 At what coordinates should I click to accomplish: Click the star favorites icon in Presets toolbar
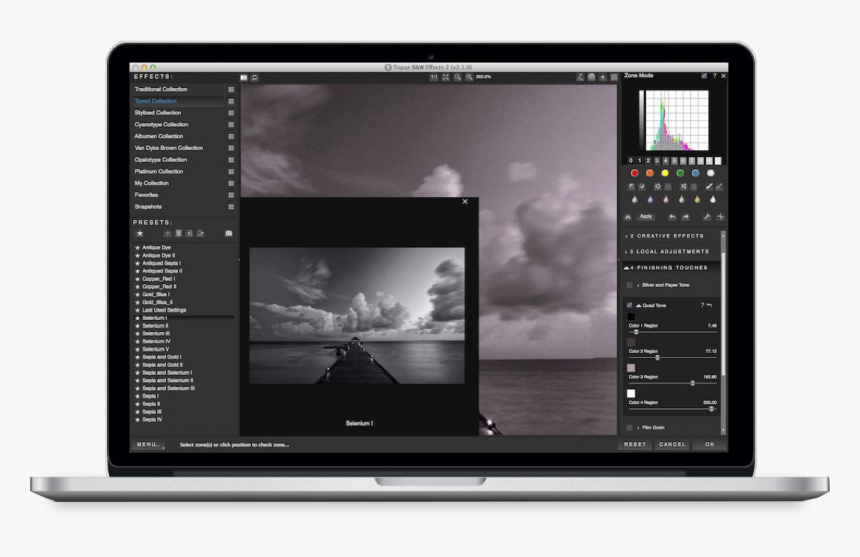(140, 234)
